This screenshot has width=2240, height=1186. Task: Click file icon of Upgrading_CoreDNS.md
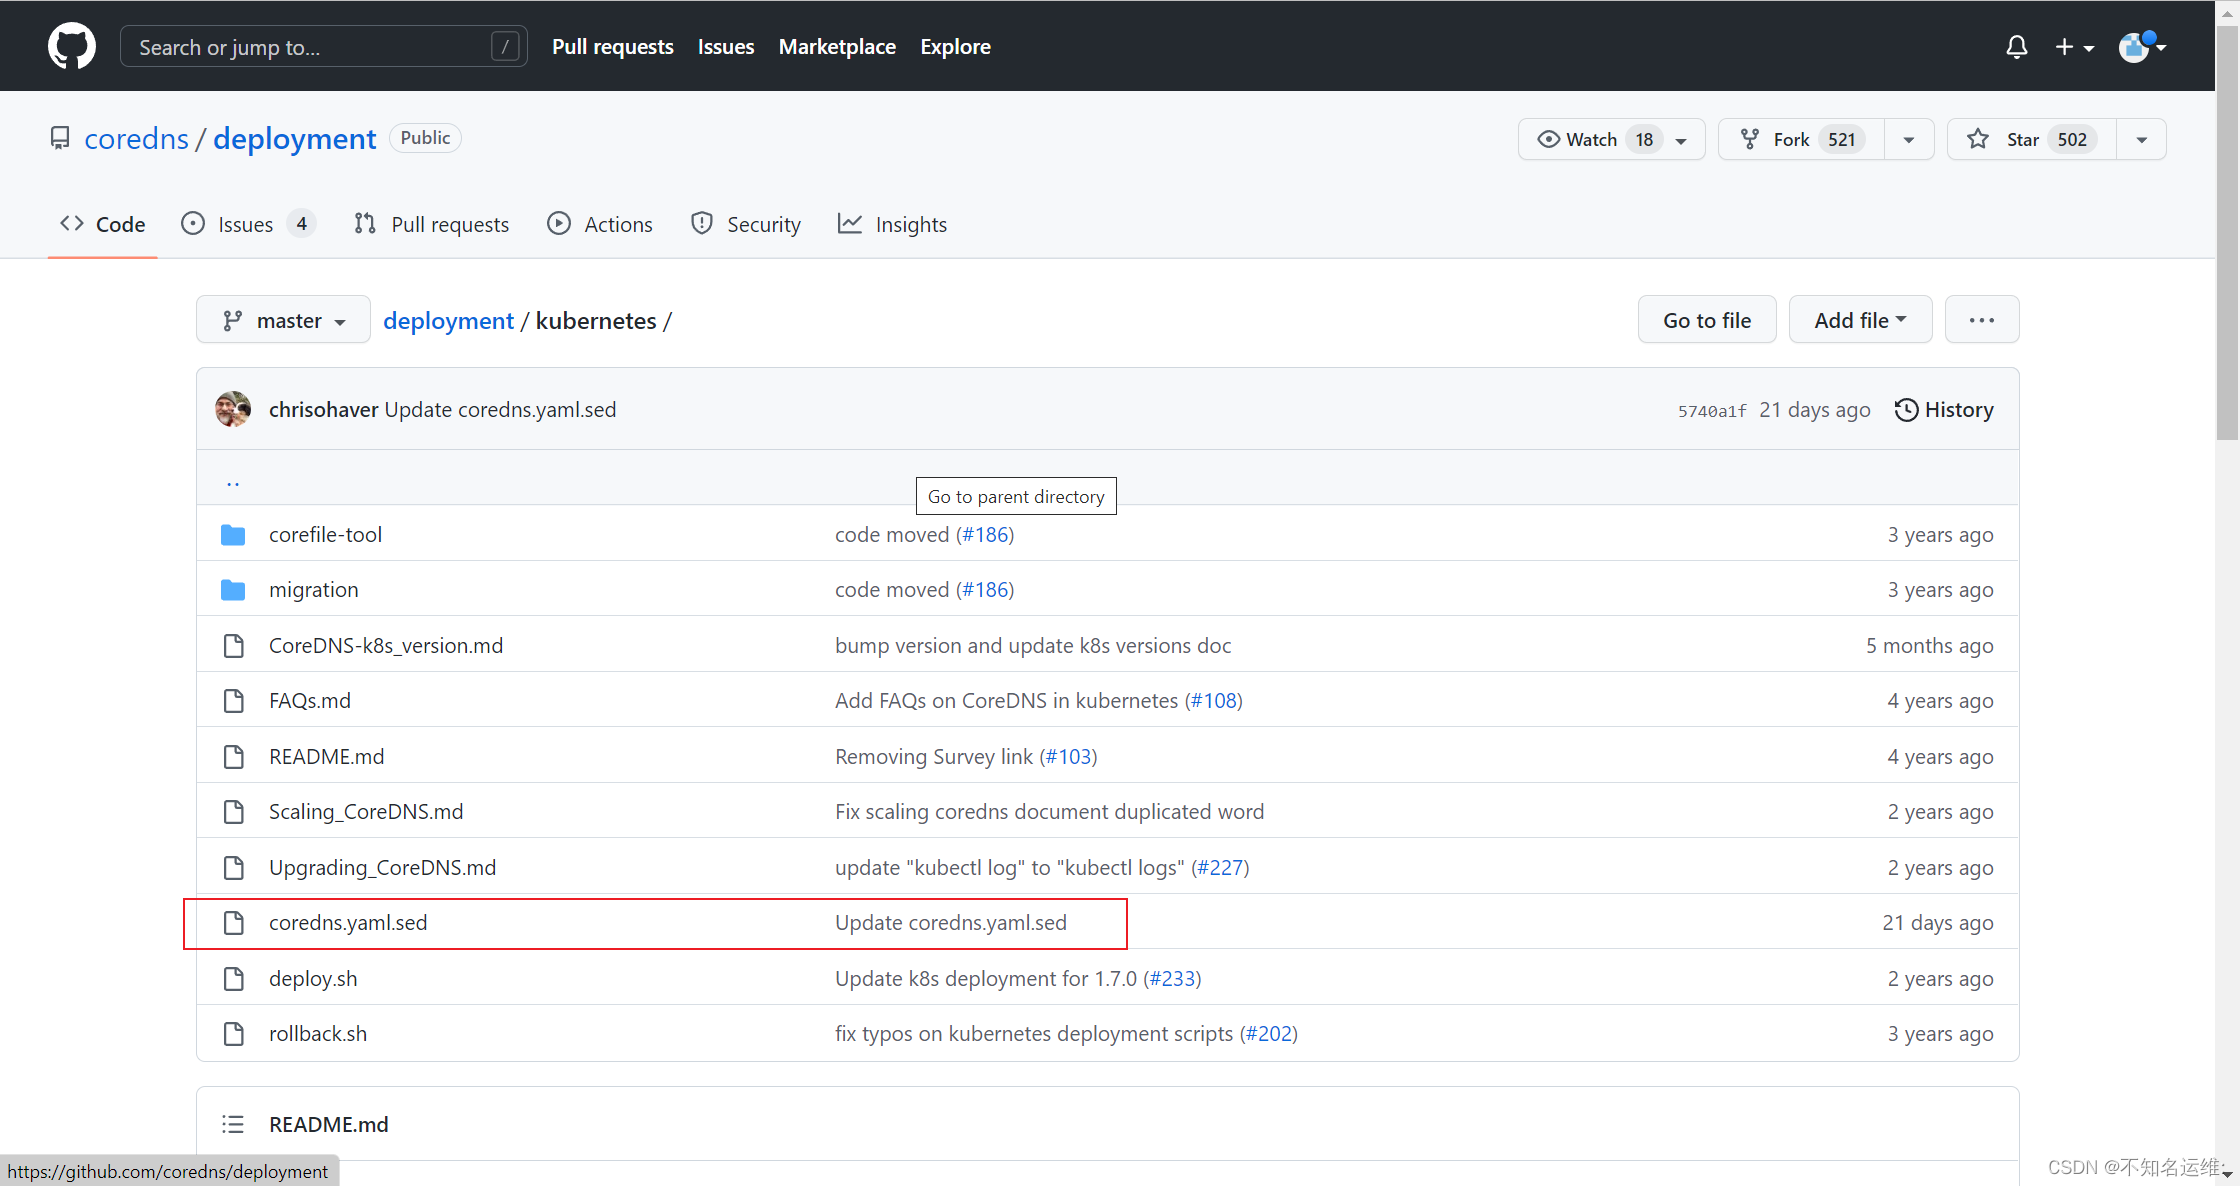(233, 868)
